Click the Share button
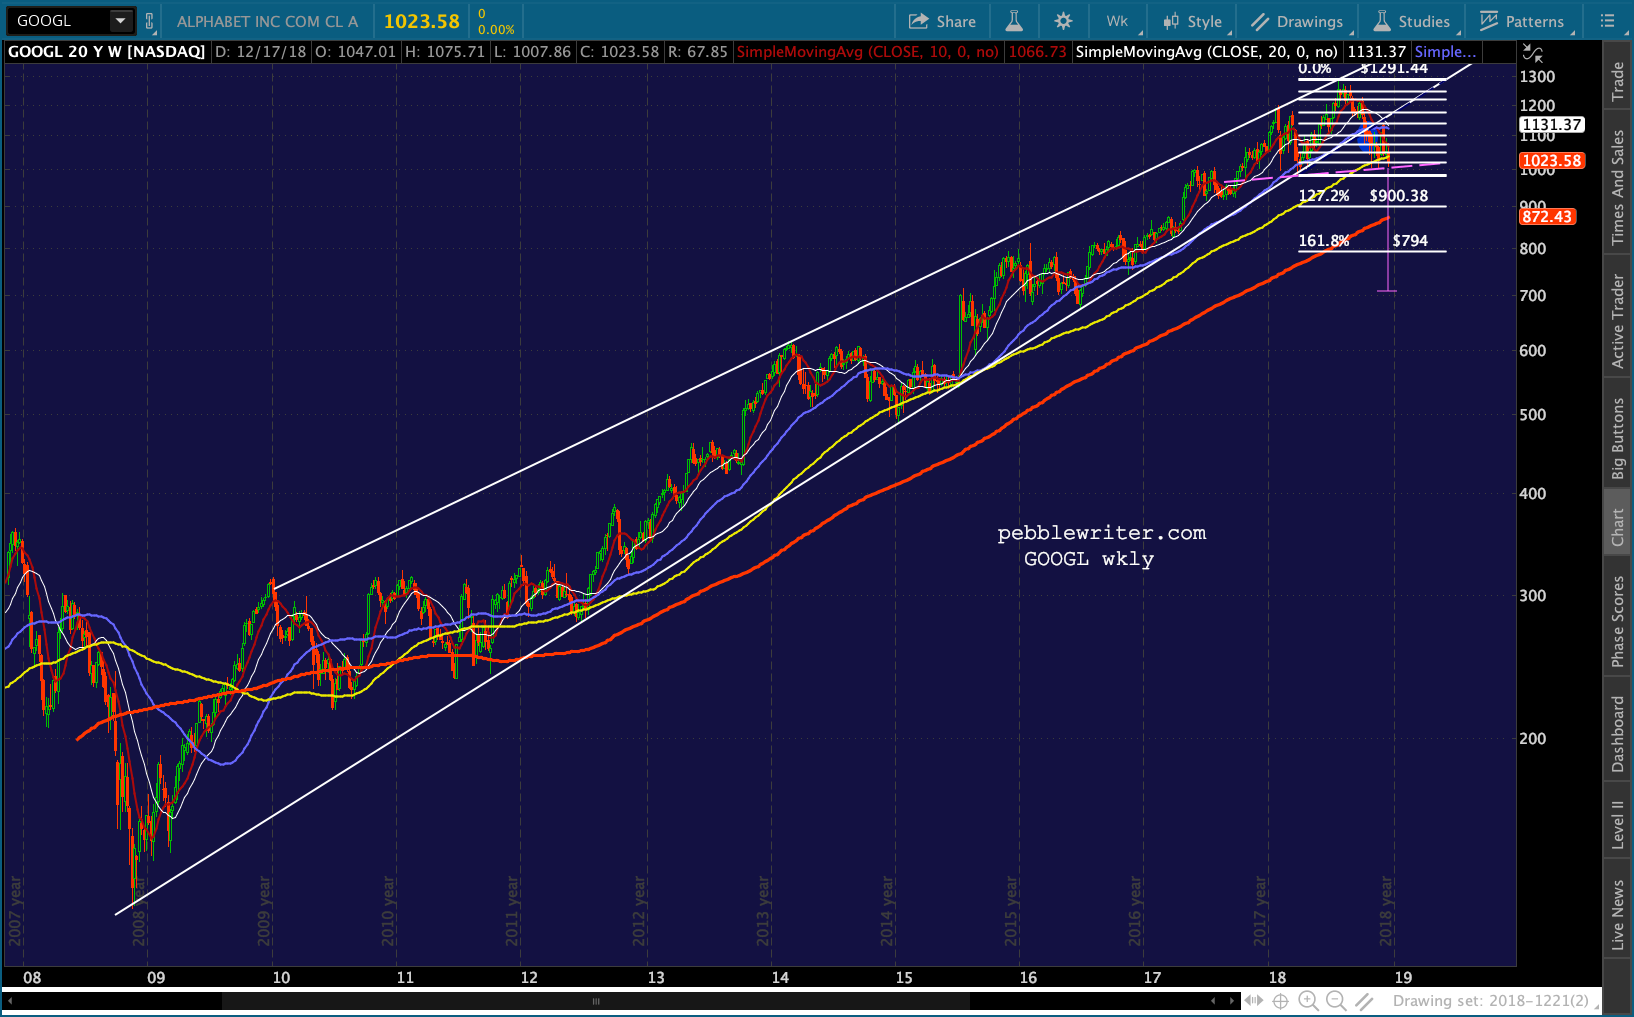The image size is (1634, 1017). coord(942,21)
